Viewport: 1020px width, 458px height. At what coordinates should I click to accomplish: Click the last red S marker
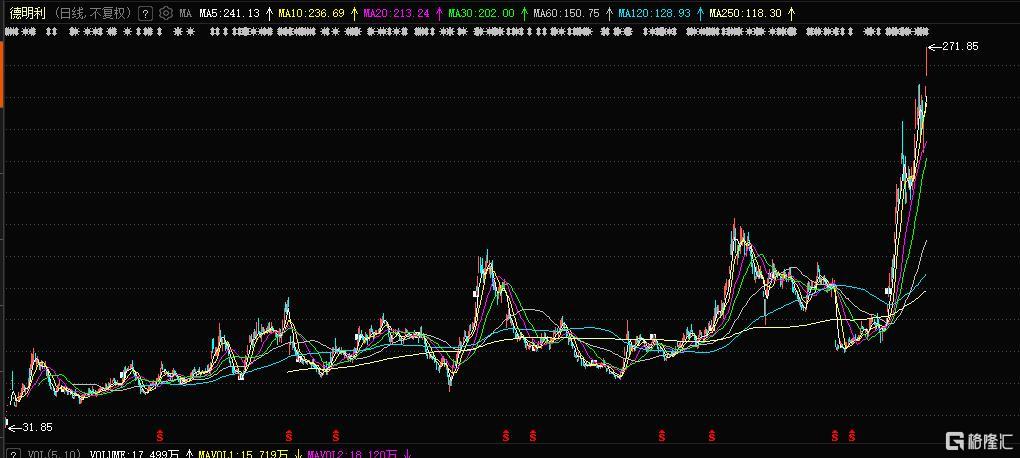852,435
